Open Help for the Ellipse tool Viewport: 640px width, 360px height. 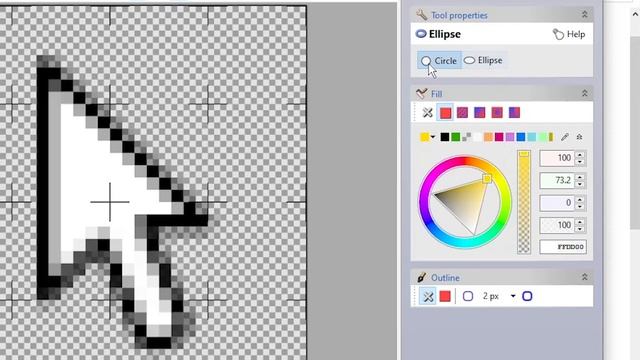click(569, 34)
